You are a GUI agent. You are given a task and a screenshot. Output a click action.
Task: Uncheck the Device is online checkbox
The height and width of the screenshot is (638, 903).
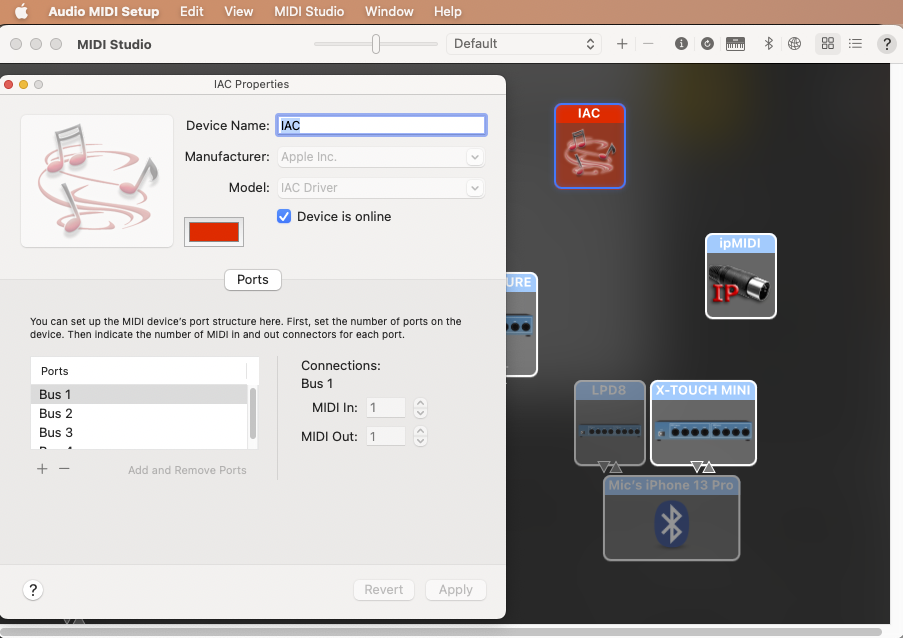coord(284,216)
